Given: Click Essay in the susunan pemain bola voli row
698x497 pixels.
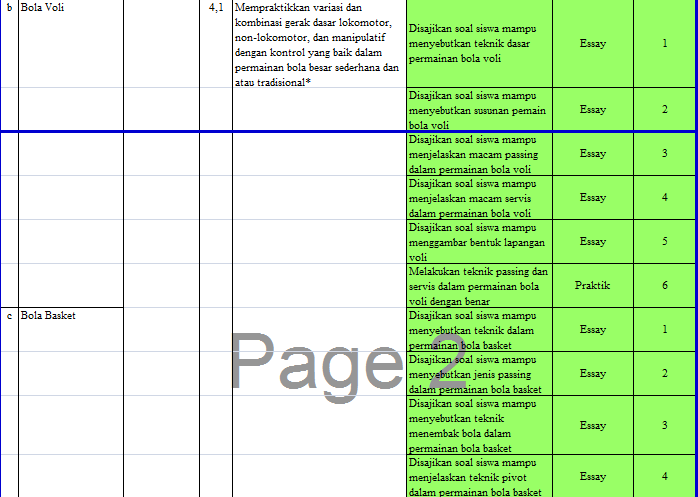Looking at the screenshot, I should pyautogui.click(x=592, y=110).
